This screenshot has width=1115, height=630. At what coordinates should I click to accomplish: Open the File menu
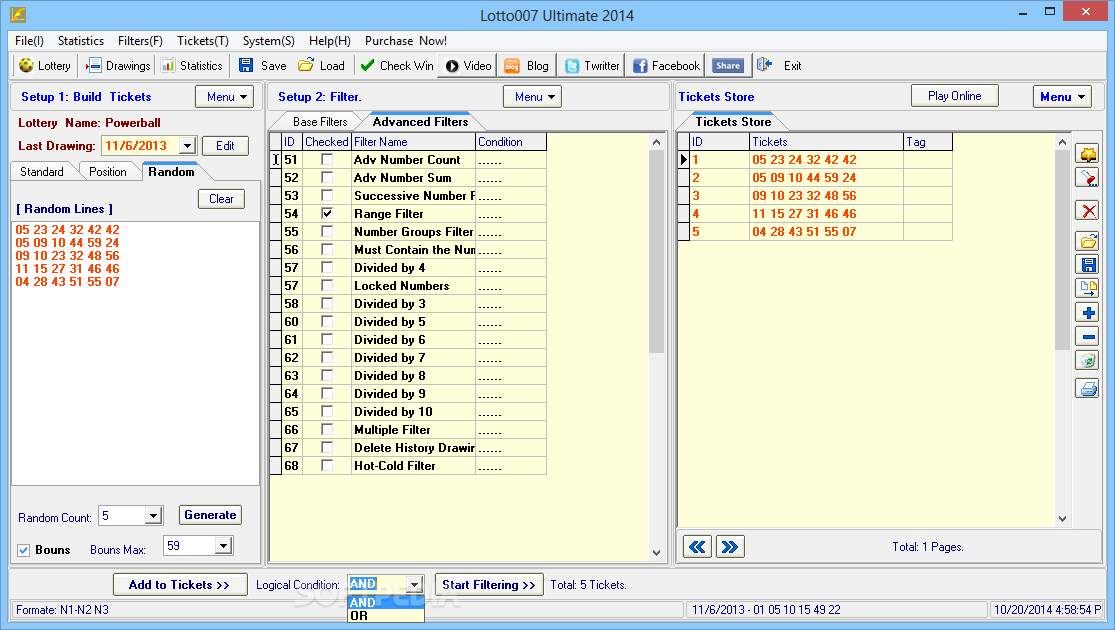click(29, 41)
